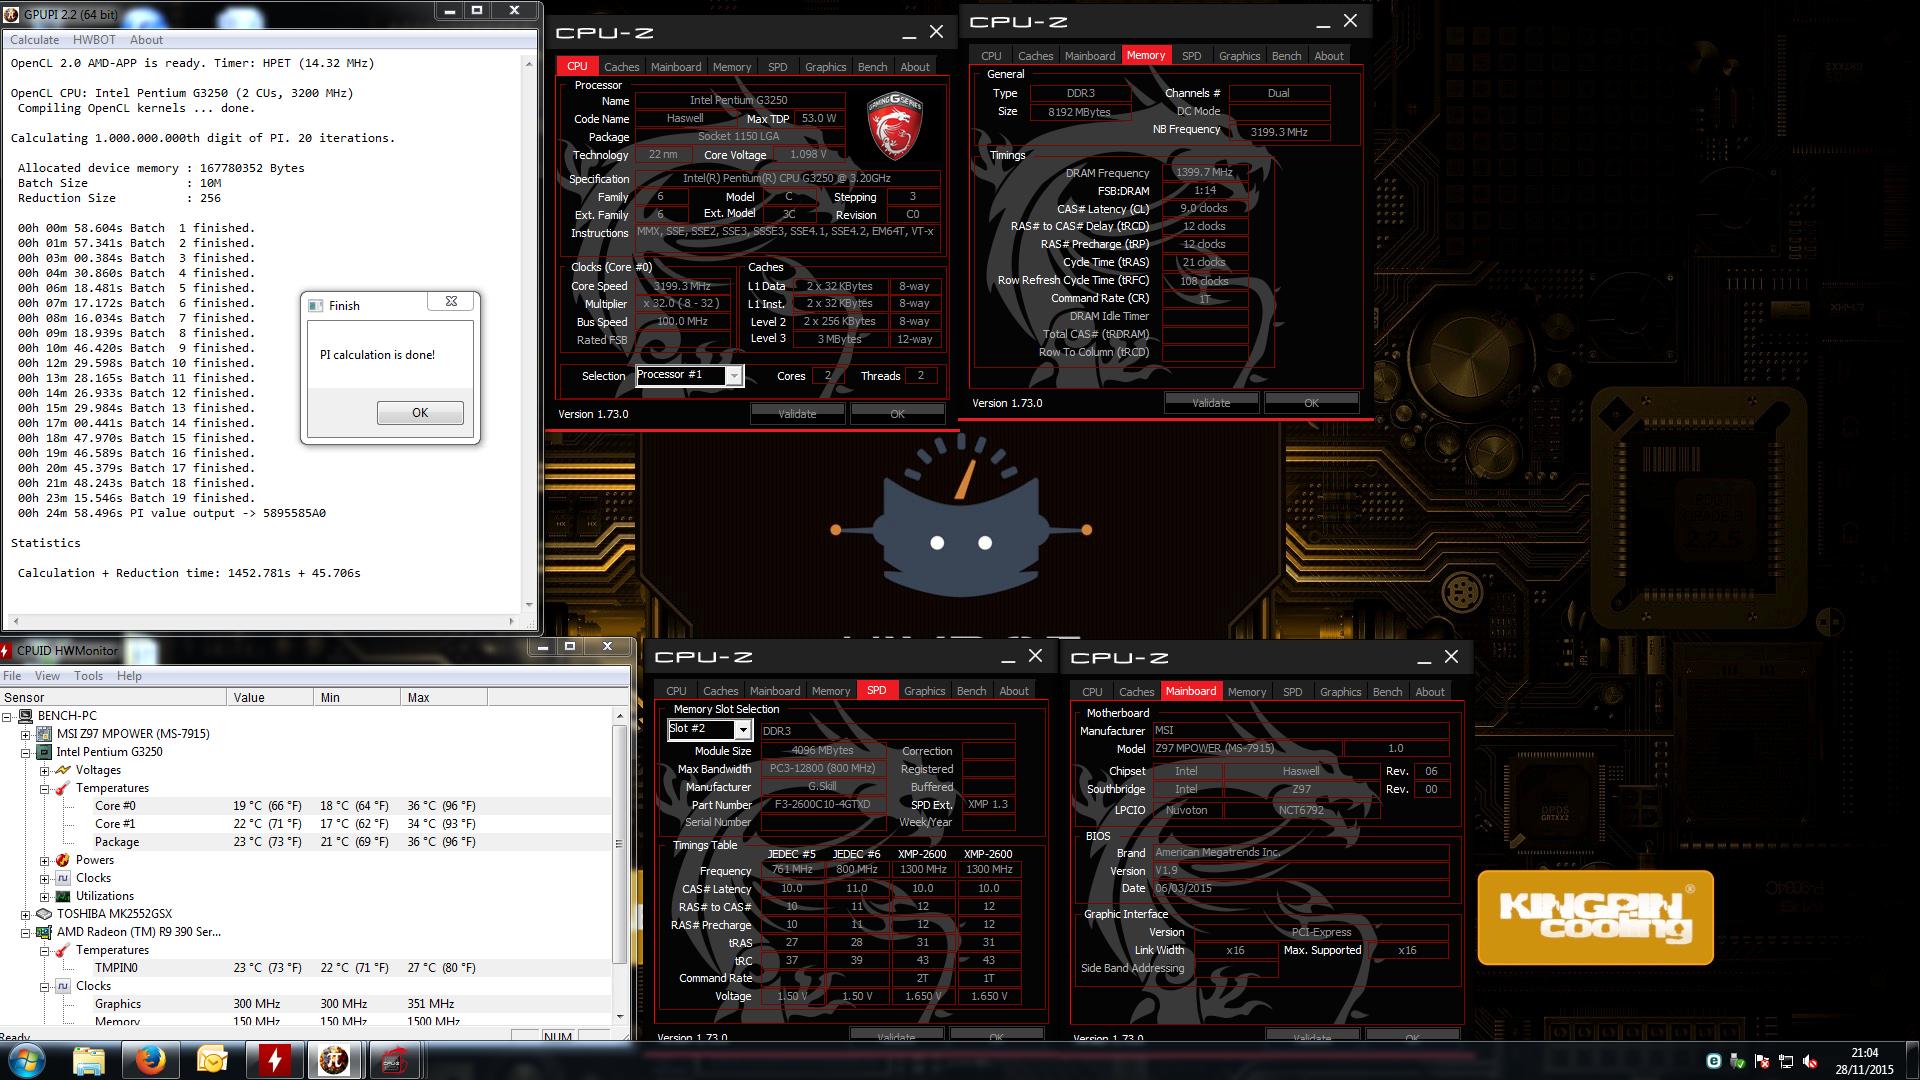
Task: Expand the Powers node
Action: point(44,861)
